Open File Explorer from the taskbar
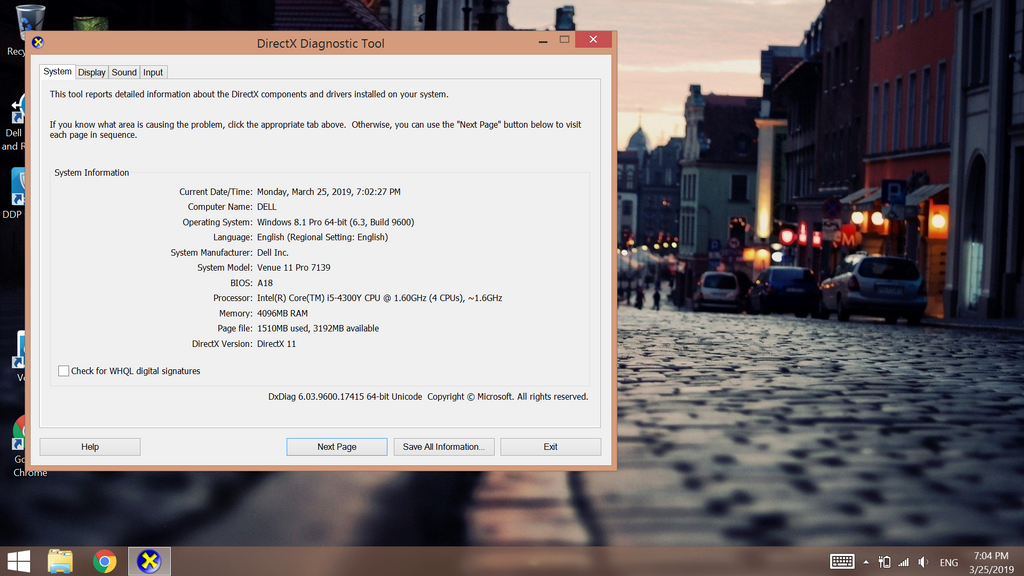The height and width of the screenshot is (576, 1024). click(60, 561)
